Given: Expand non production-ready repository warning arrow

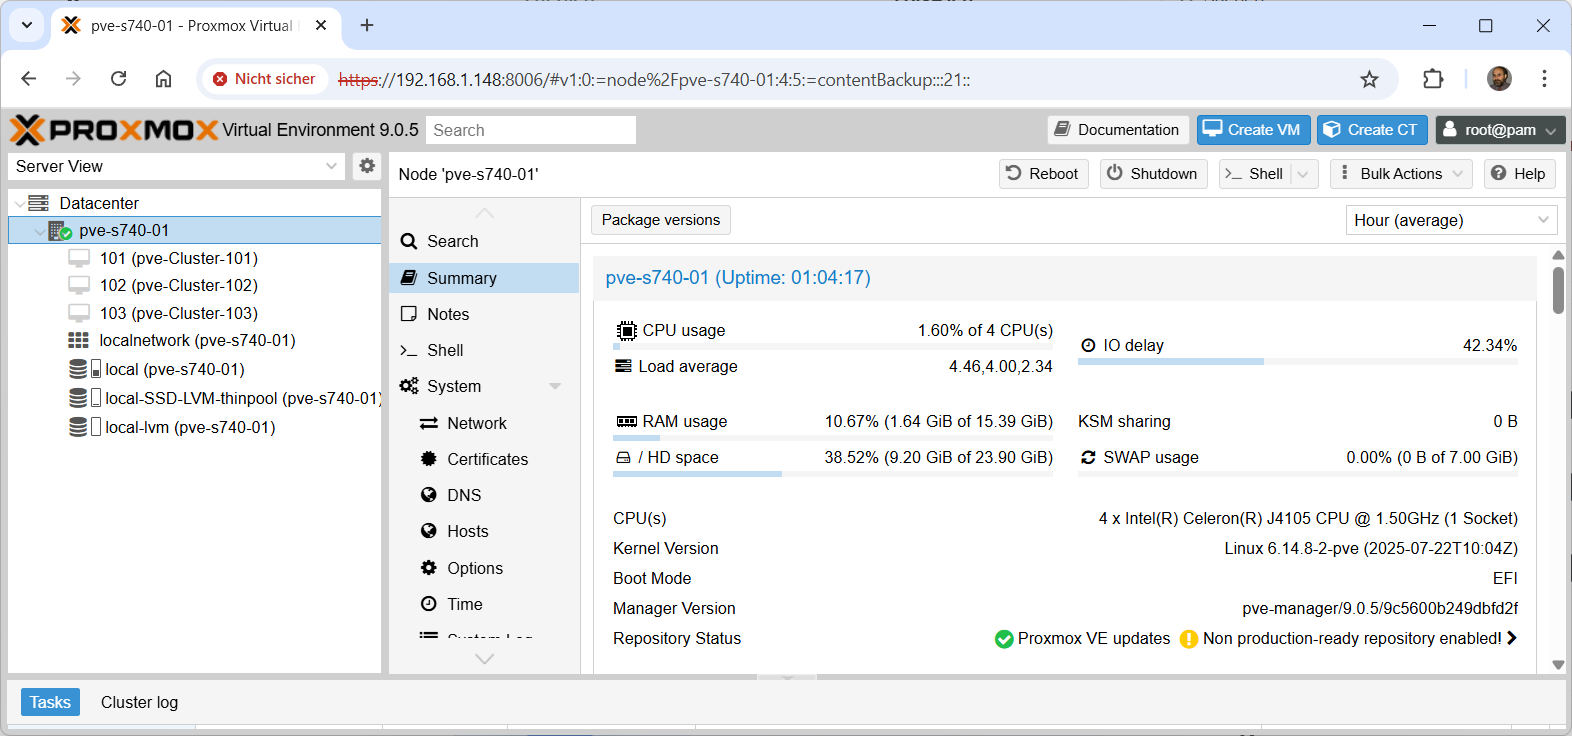Looking at the screenshot, I should tap(1512, 638).
